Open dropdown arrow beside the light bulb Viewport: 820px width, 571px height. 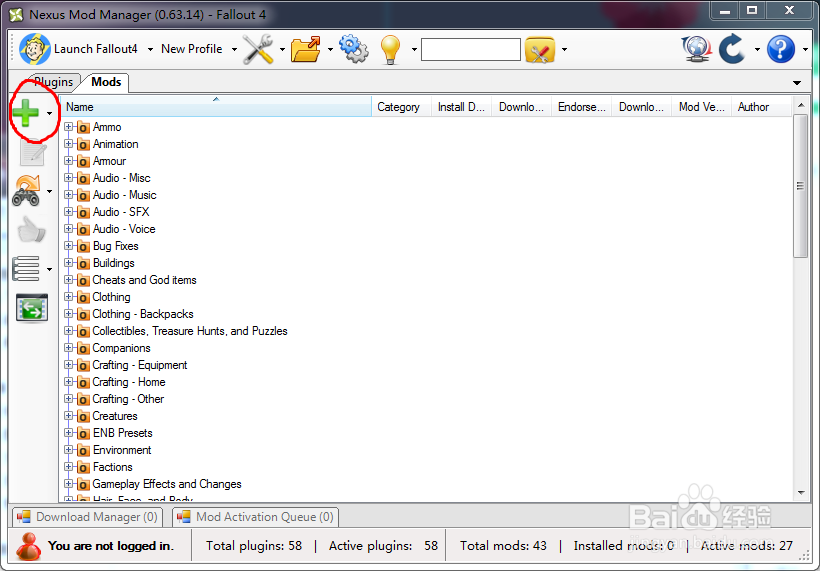[414, 50]
